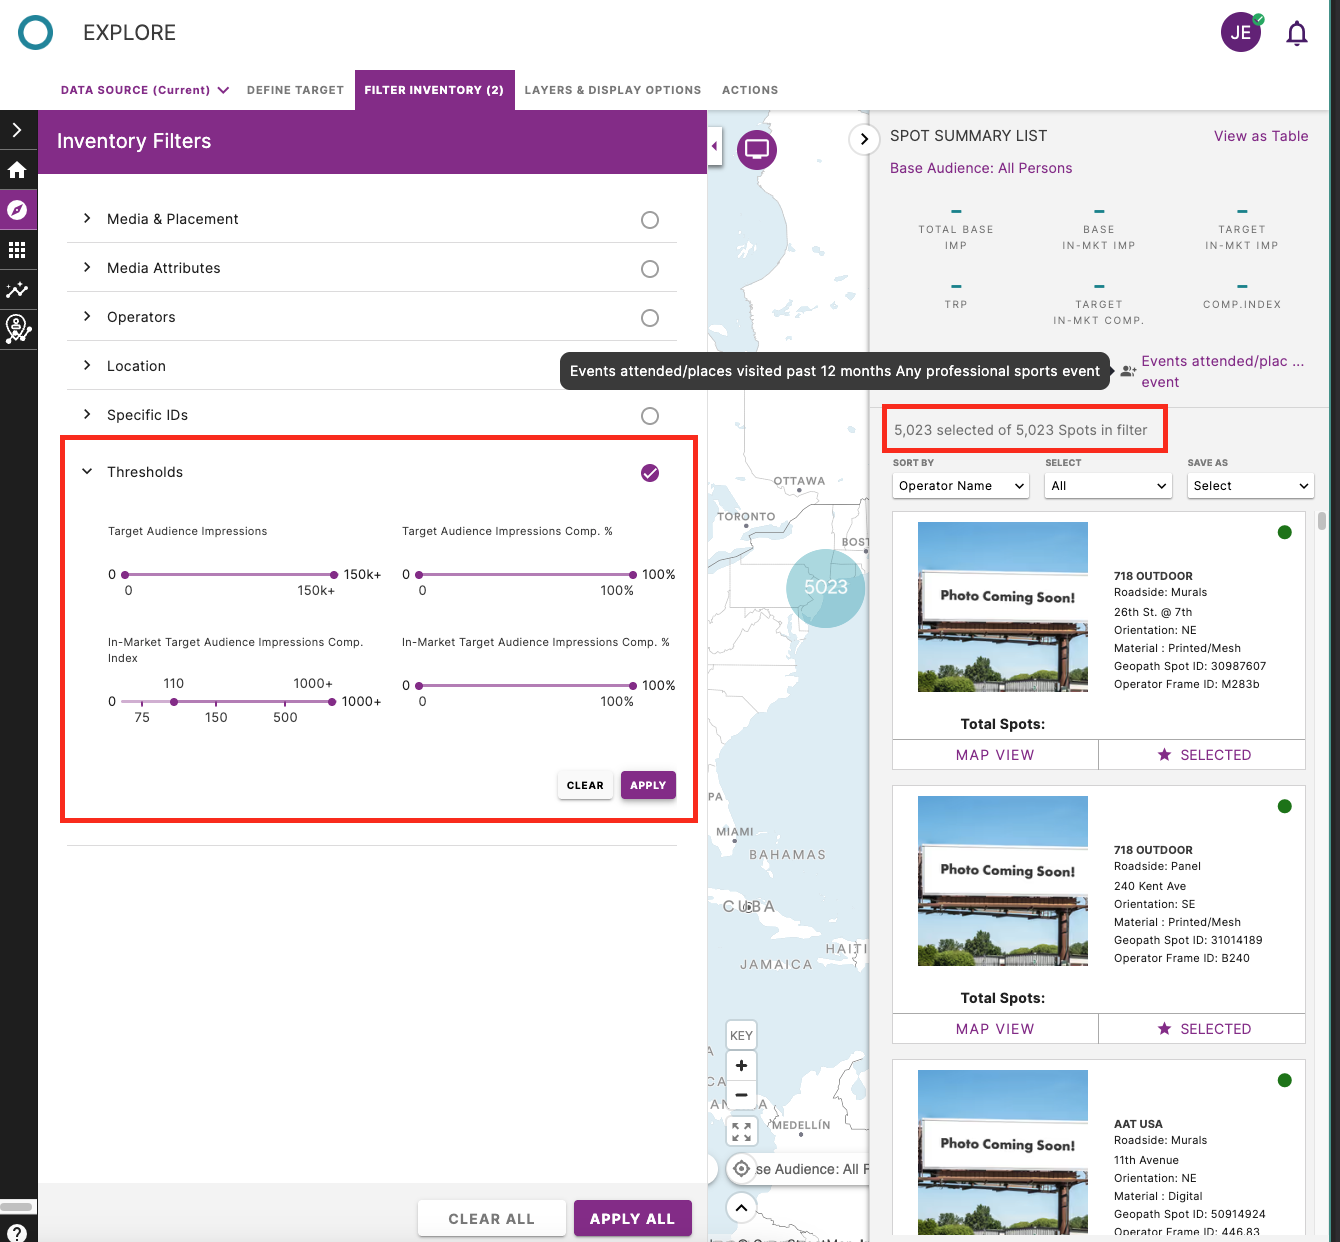Viewport: 1340px width, 1242px height.
Task: Click the locate target icon on map
Action: point(741,1168)
